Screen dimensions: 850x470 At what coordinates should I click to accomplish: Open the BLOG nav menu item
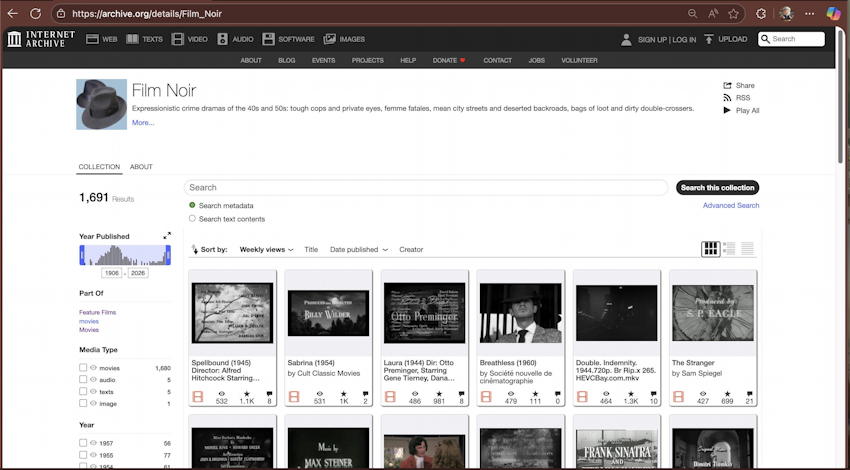(x=287, y=60)
